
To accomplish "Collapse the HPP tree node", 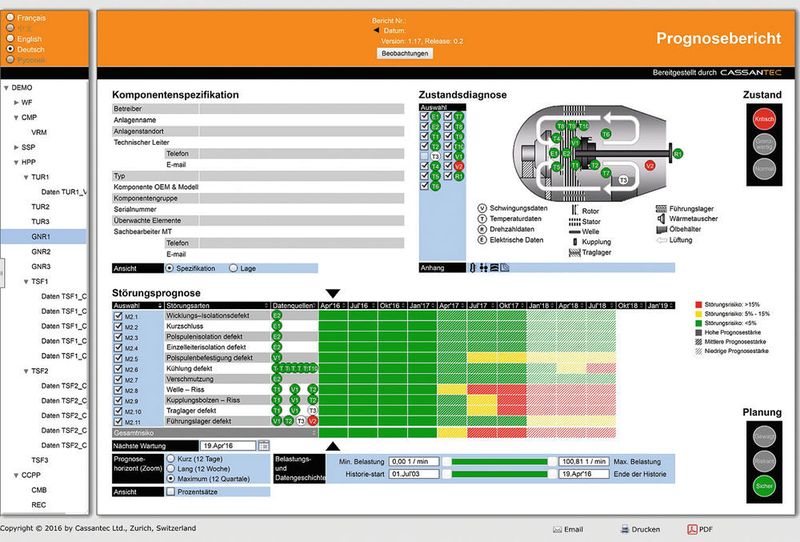I will pos(16,162).
